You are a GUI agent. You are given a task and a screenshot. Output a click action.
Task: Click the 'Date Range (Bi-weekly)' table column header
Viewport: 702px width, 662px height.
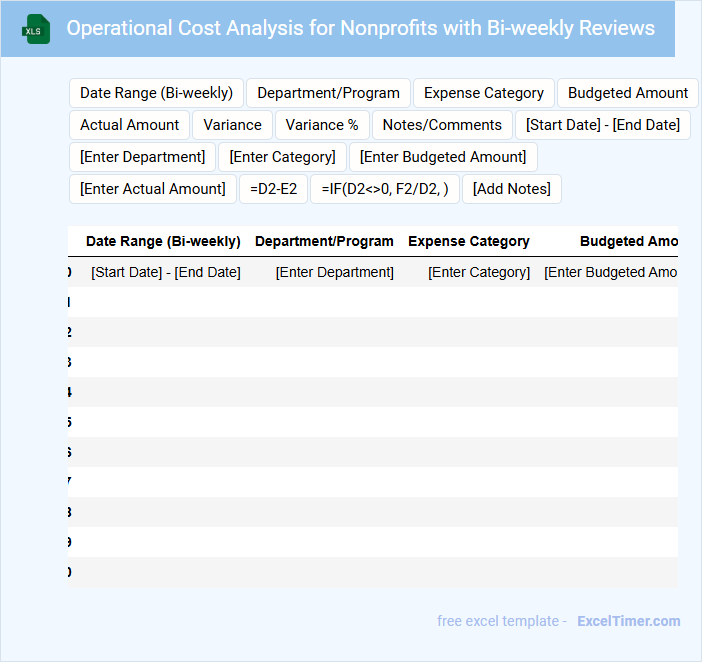163,241
